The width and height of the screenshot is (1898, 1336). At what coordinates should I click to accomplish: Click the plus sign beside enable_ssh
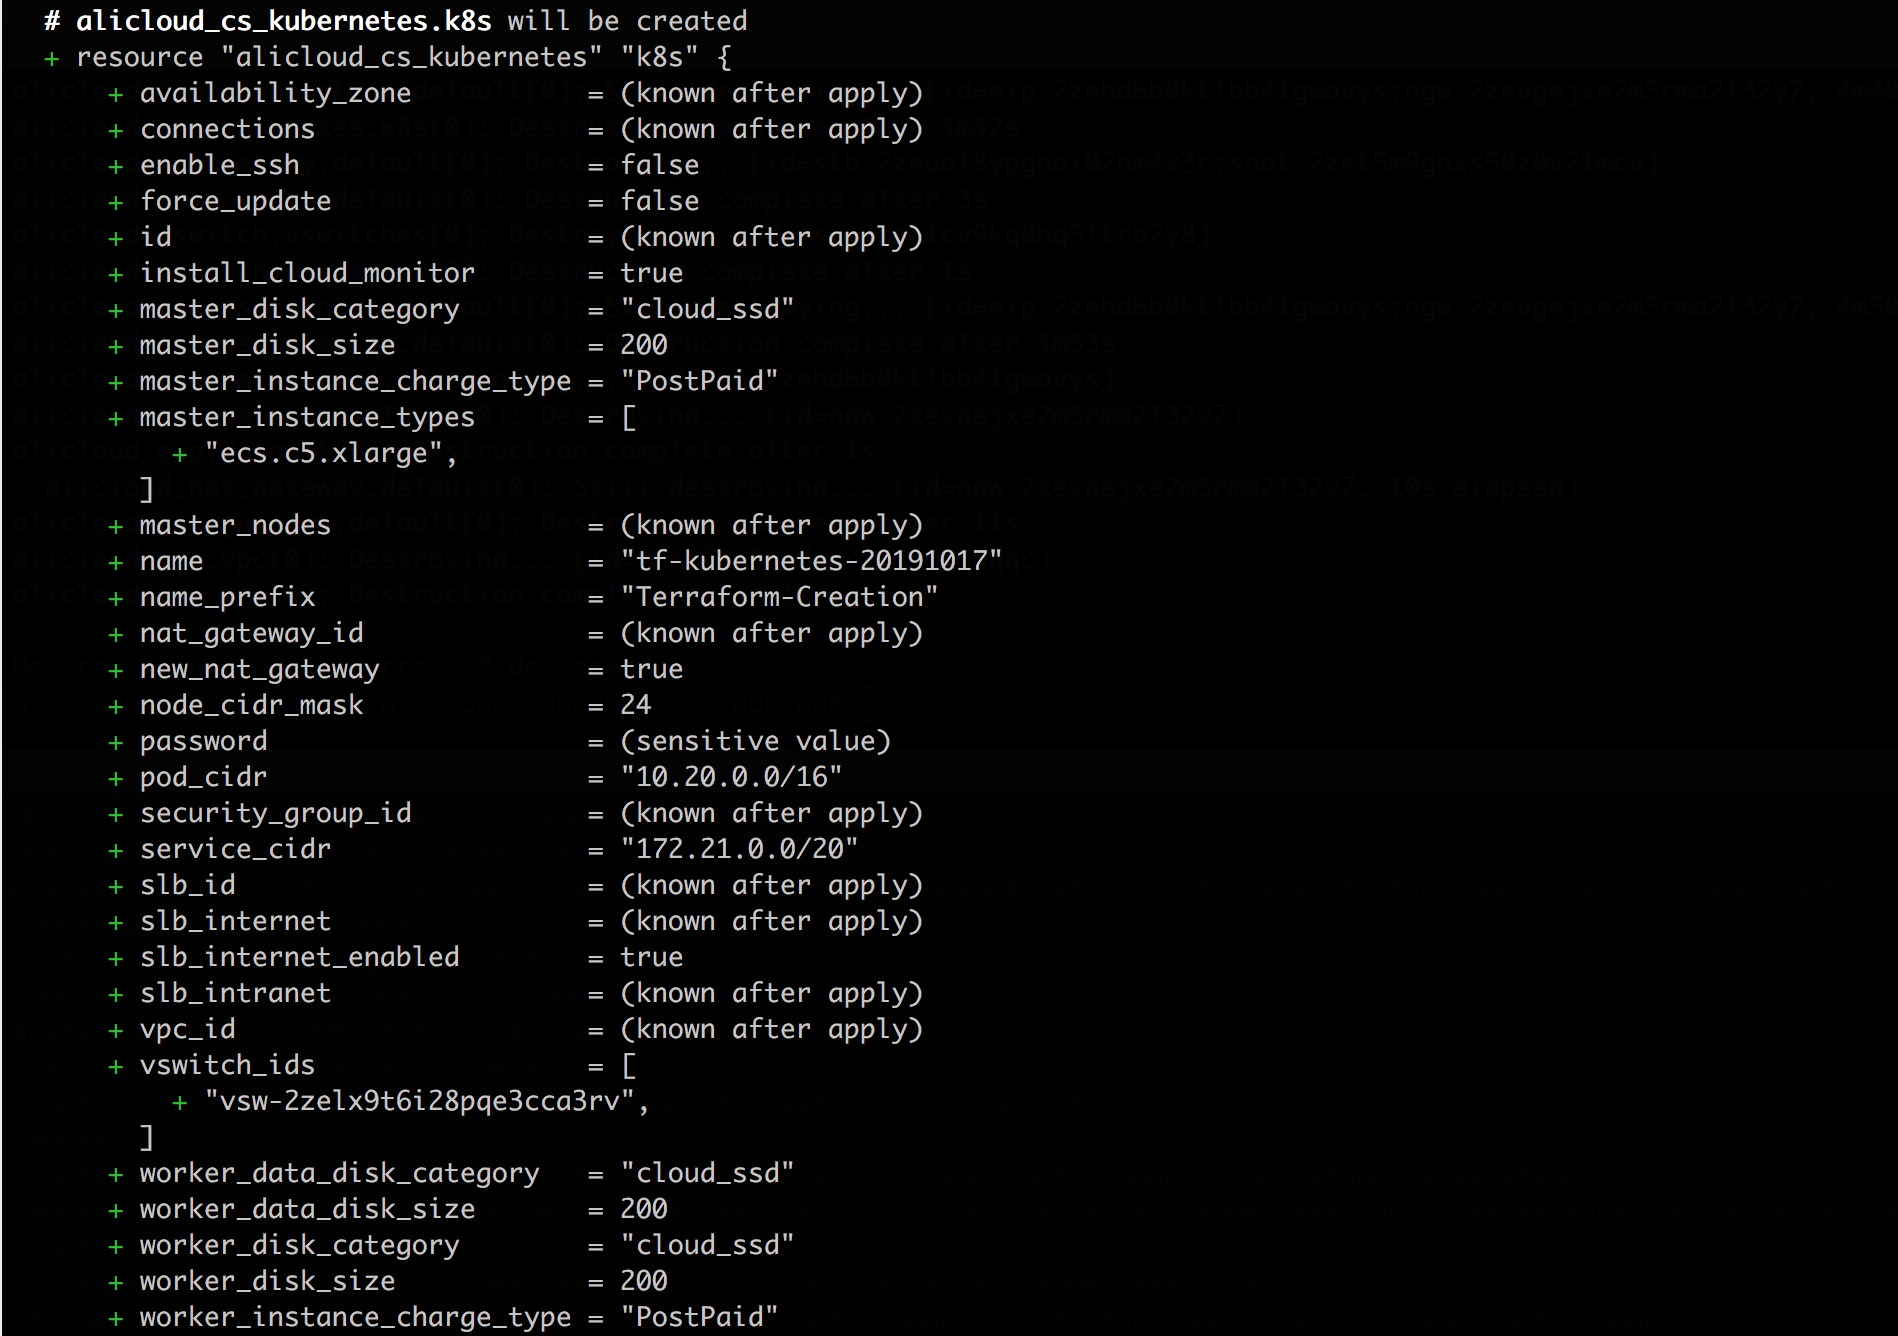pyautogui.click(x=116, y=166)
